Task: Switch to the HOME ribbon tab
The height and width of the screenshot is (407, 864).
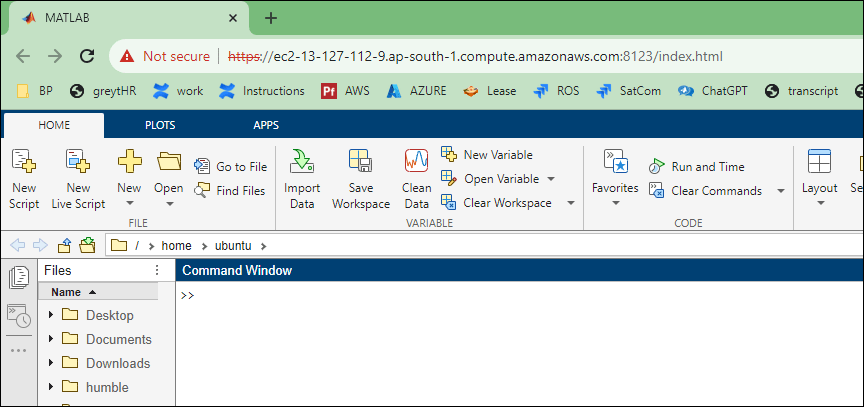Action: (54, 125)
